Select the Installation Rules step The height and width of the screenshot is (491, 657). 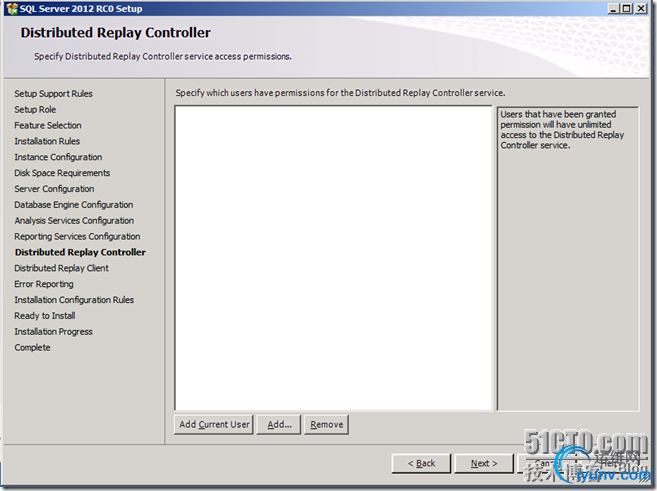pyautogui.click(x=47, y=142)
